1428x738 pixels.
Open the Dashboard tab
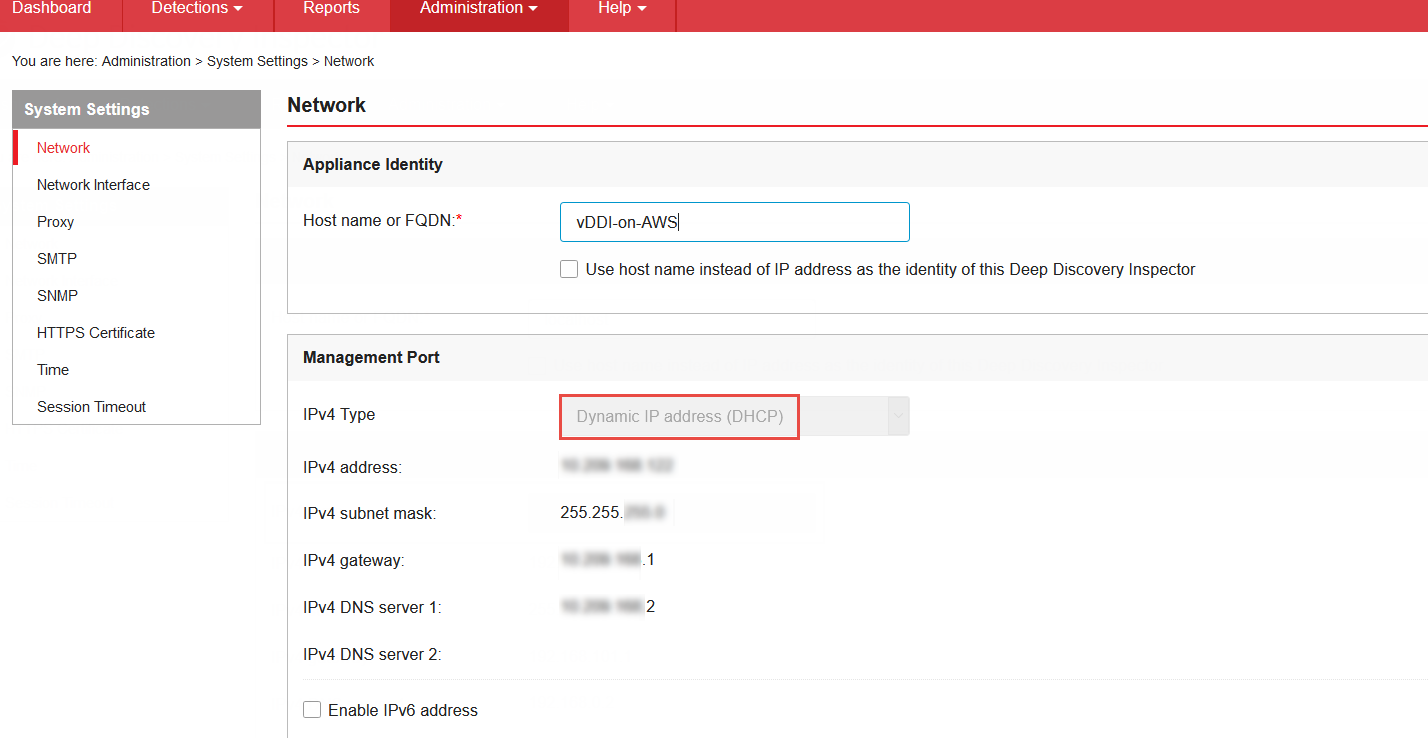[52, 9]
